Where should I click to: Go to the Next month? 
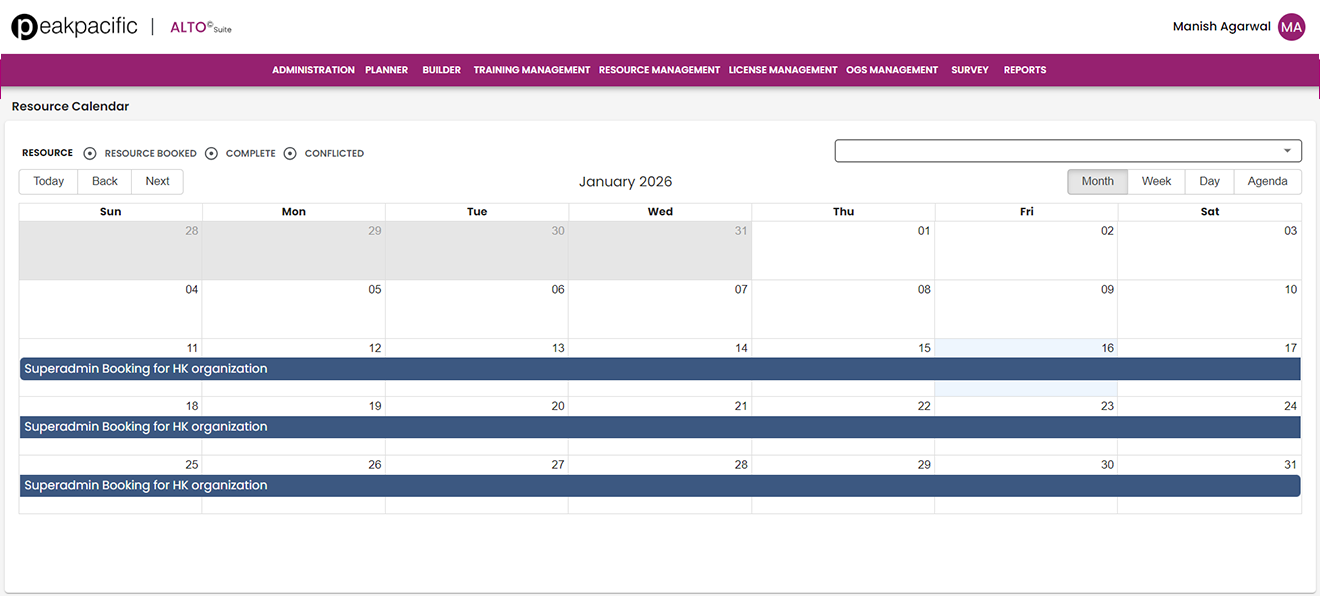[x=157, y=182]
